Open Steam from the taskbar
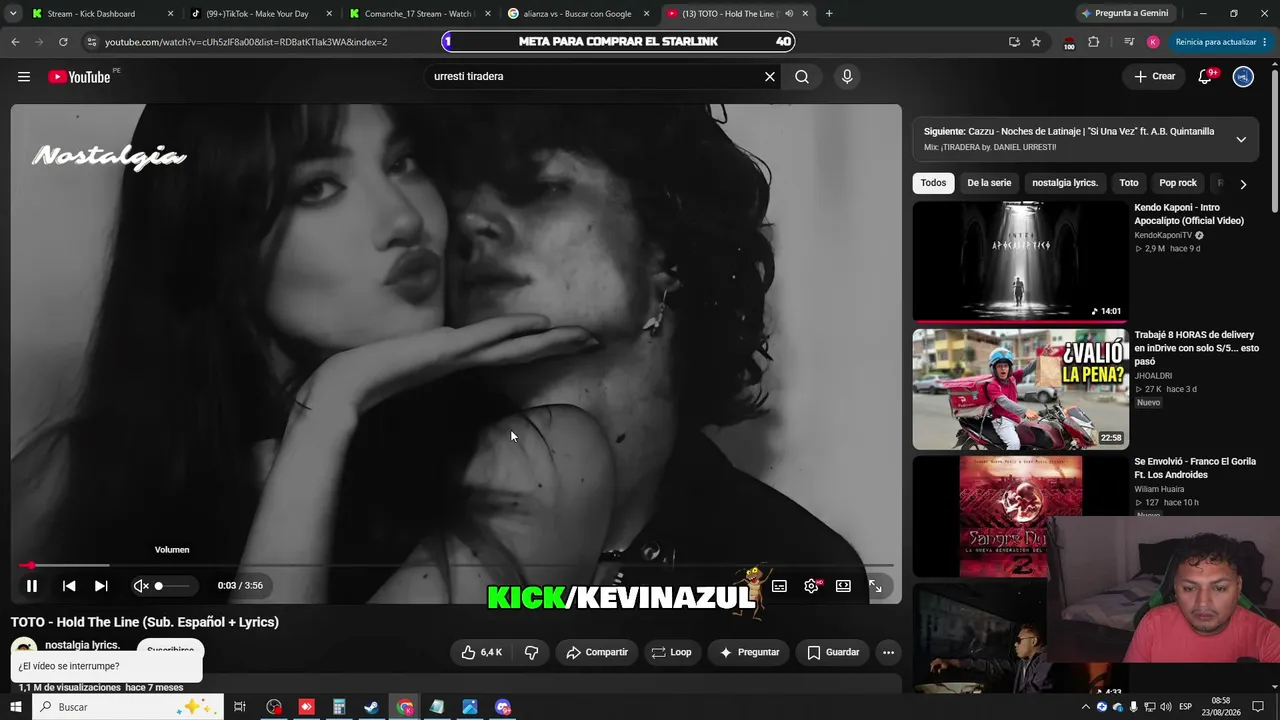Screen dimensions: 1280x720 coord(371,707)
